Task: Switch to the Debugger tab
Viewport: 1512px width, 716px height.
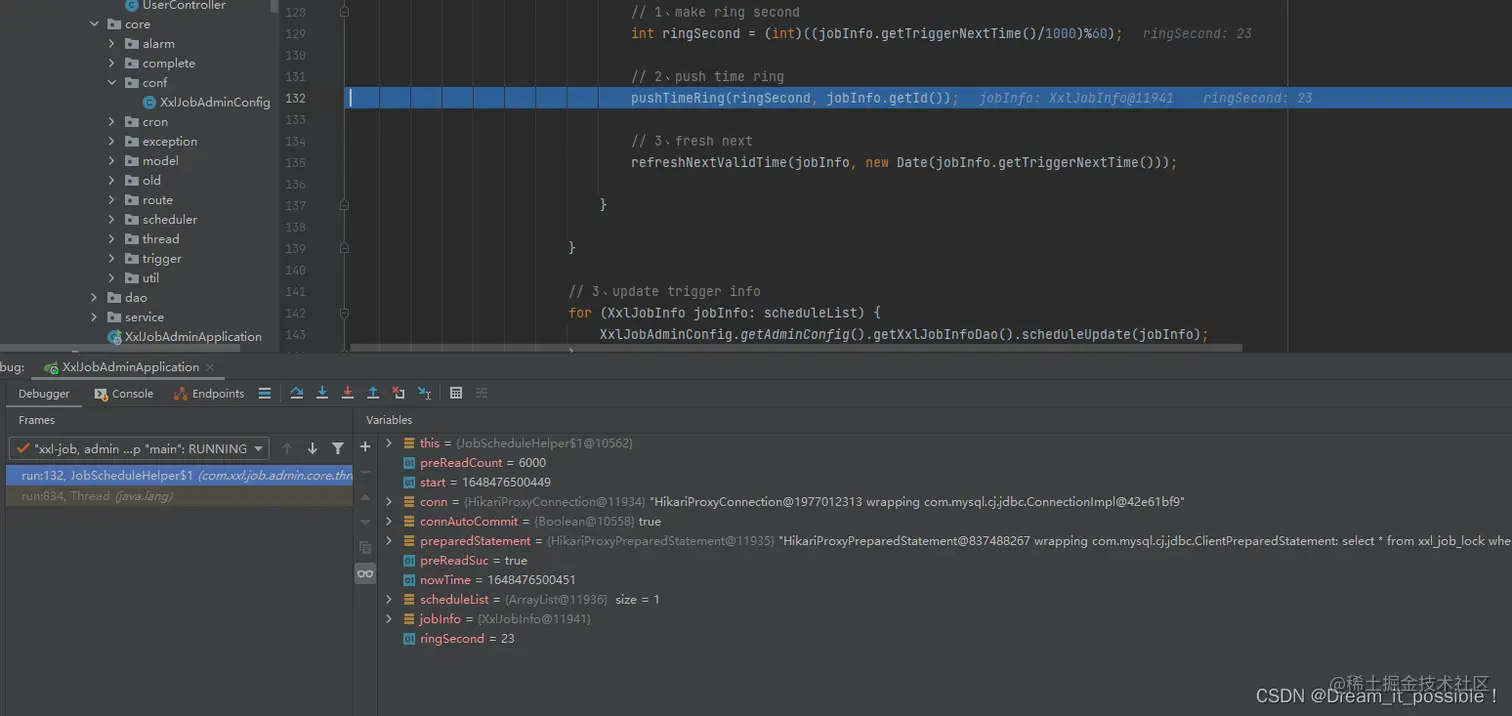Action: coord(44,394)
